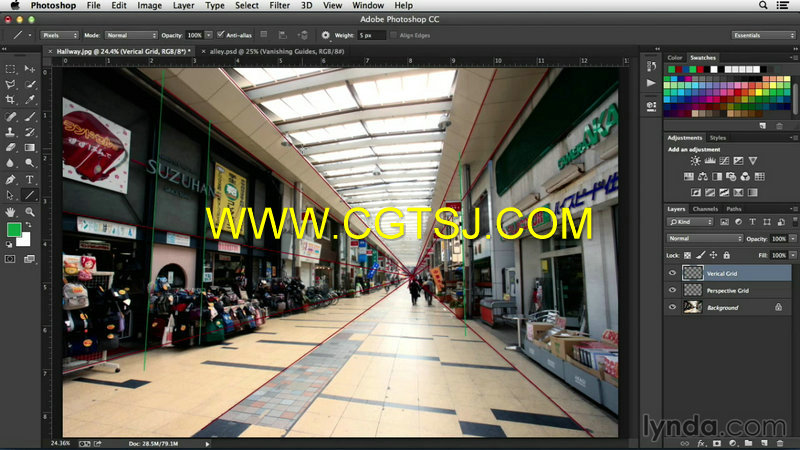Toggle lock transparent pixels

tap(687, 255)
